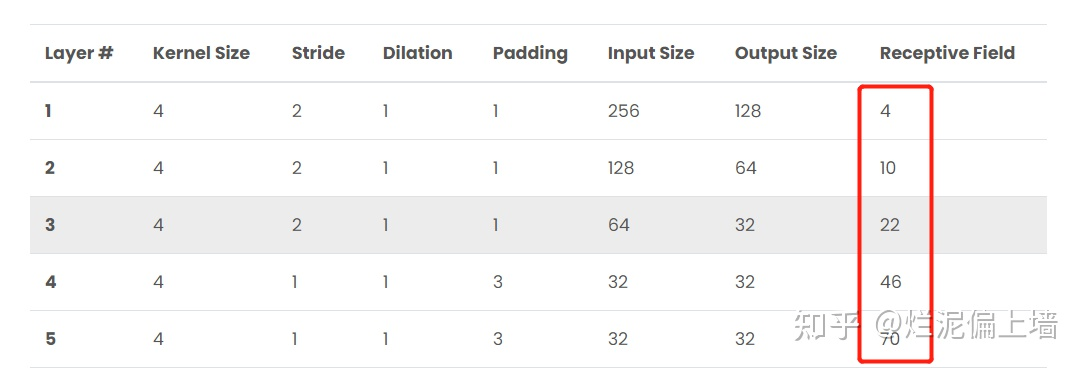Click the Receptive Field column header
1086x369 pixels.
coord(947,53)
